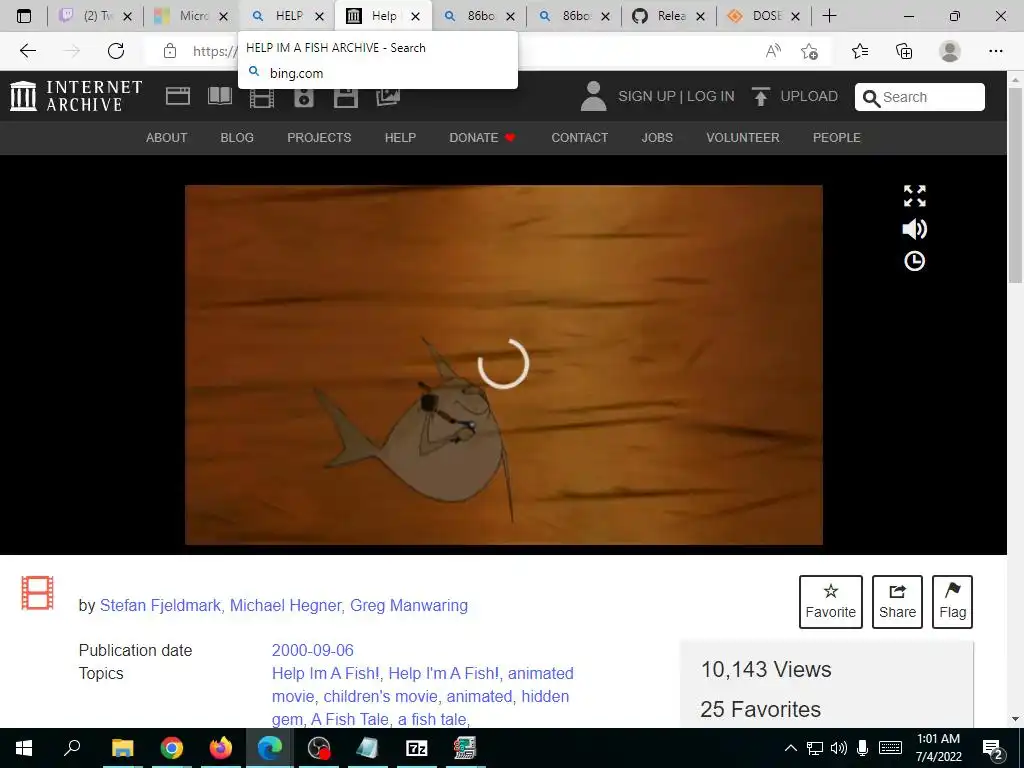Image resolution: width=1024 pixels, height=768 pixels.
Task: Click SIGN UP link
Action: 647,97
